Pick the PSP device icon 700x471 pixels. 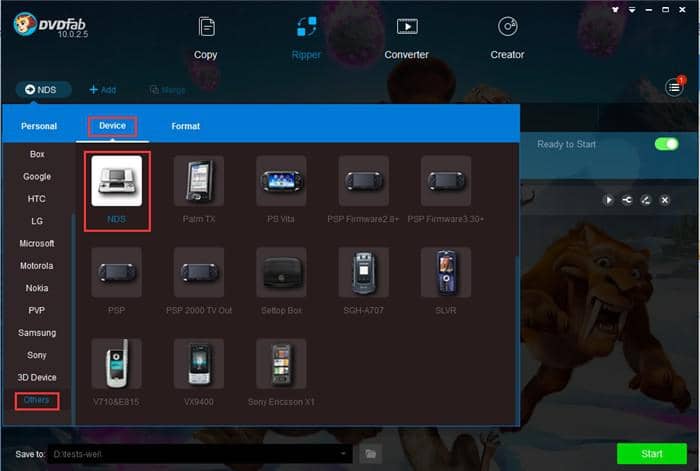[x=117, y=272]
